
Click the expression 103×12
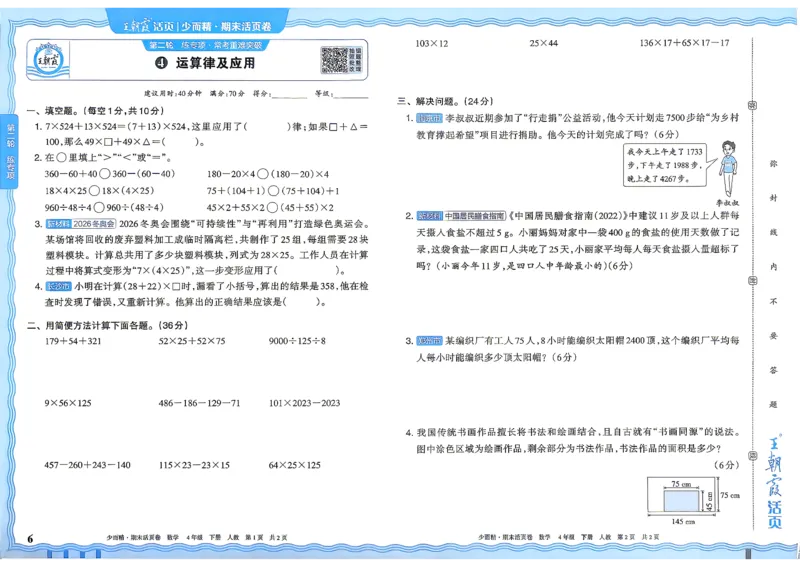pyautogui.click(x=432, y=43)
